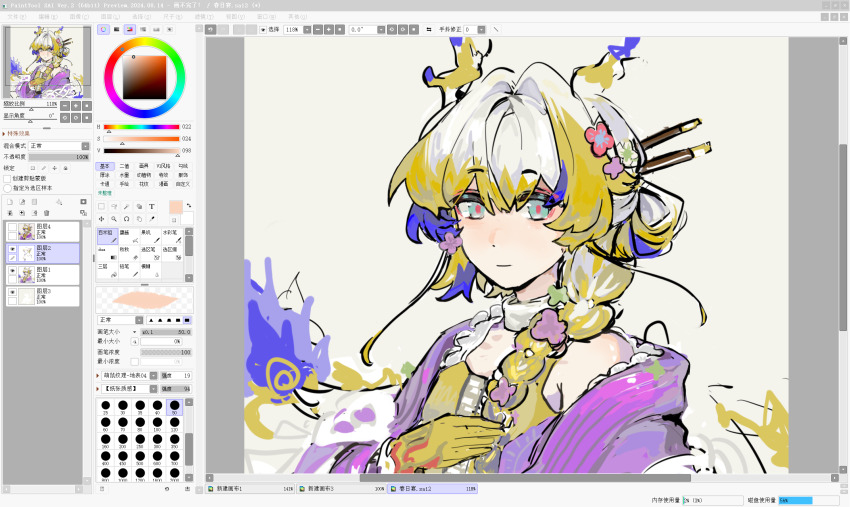Click the navigator preview thumbnail
The image size is (850, 507).
(x=47, y=62)
